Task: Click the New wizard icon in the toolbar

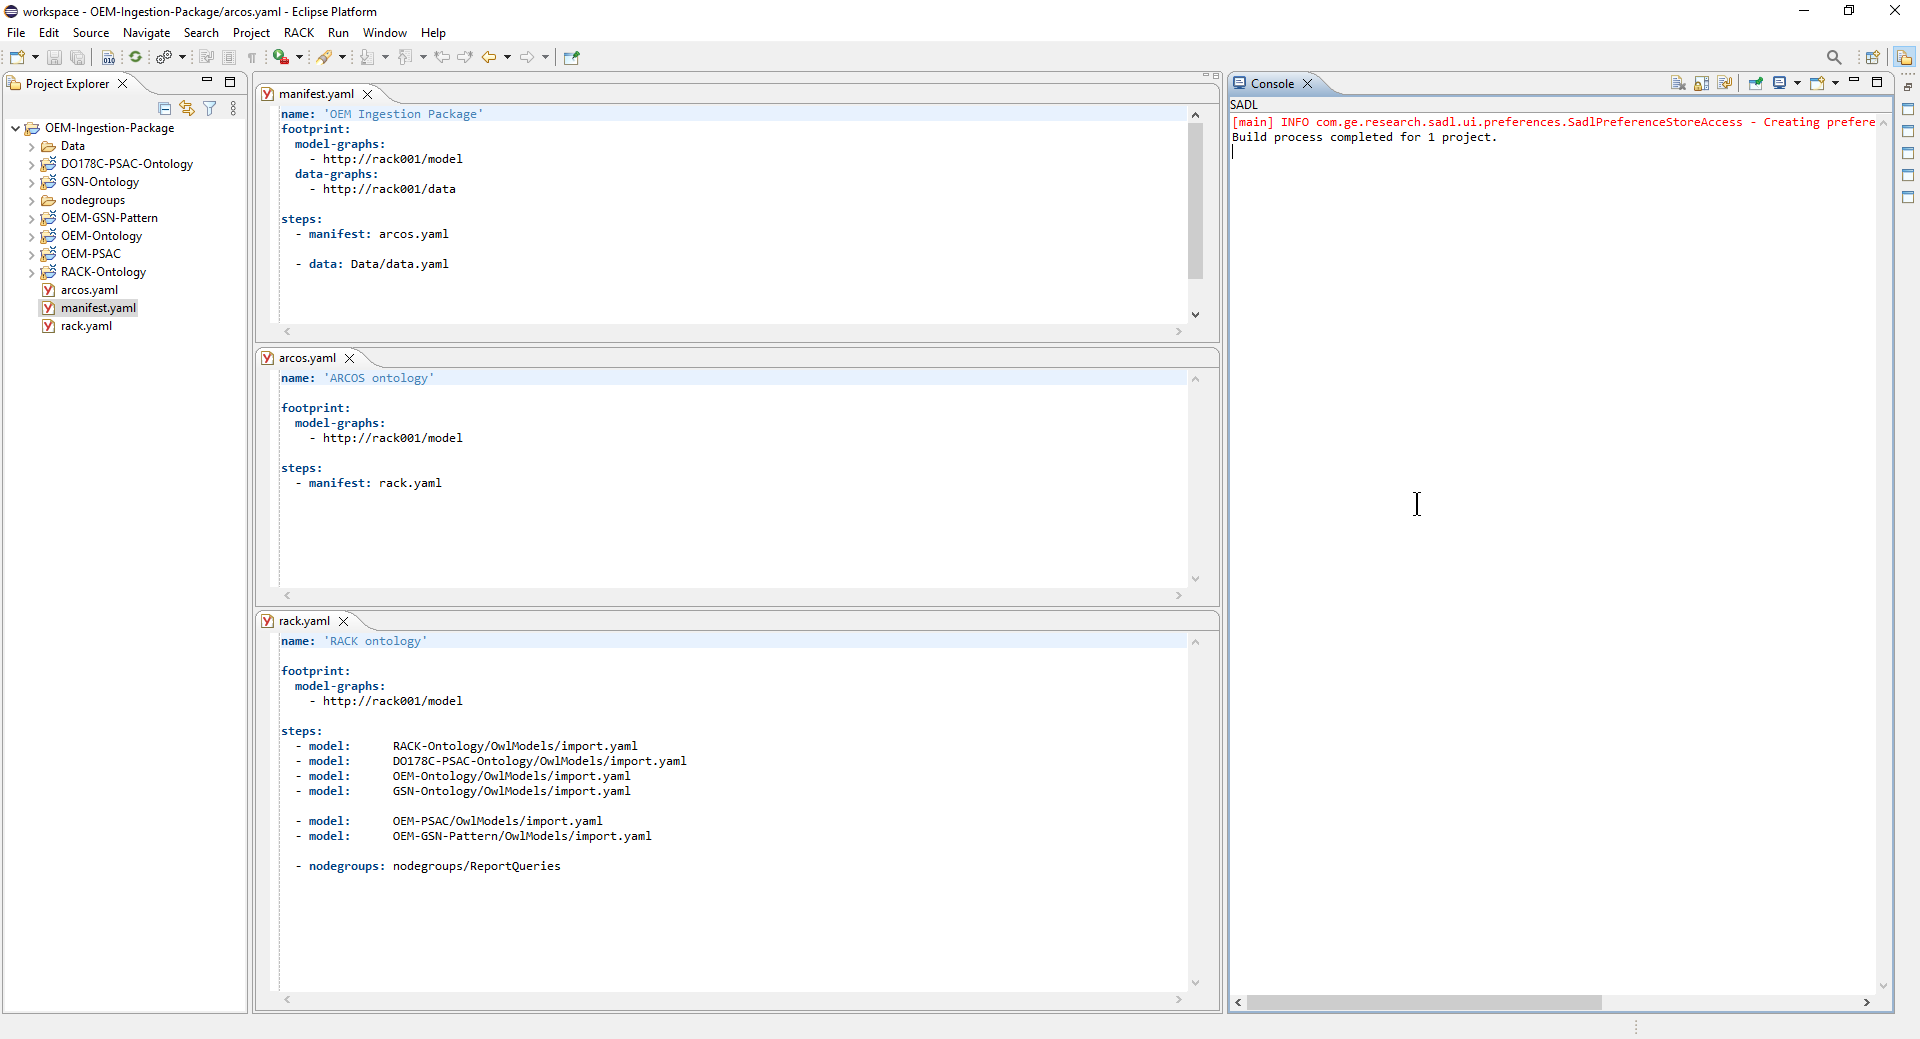Action: [17, 57]
